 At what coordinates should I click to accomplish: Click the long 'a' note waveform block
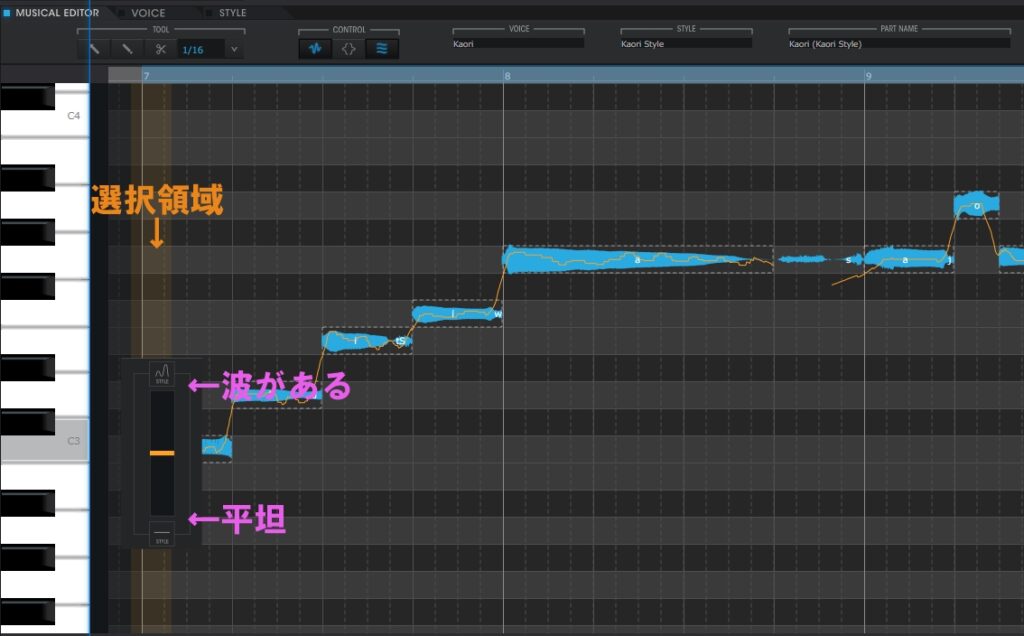click(636, 259)
